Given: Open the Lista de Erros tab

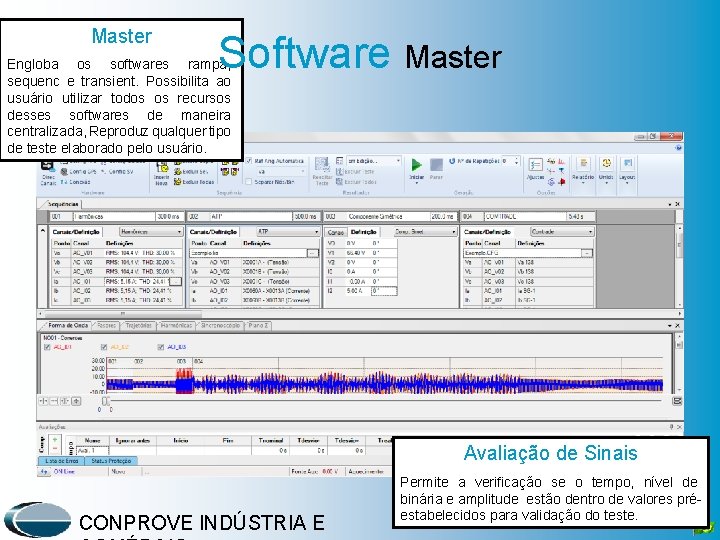Looking at the screenshot, I should (62, 461).
